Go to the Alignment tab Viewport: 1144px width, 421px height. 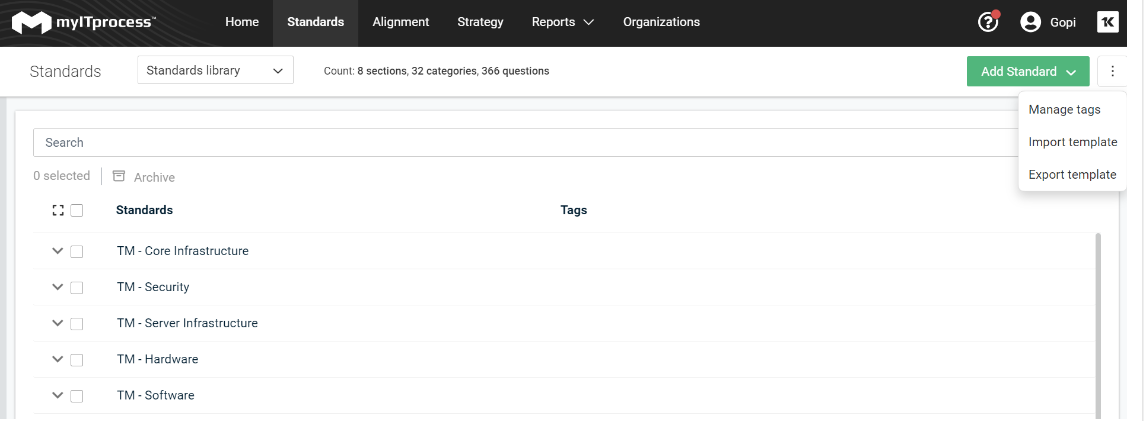(401, 22)
